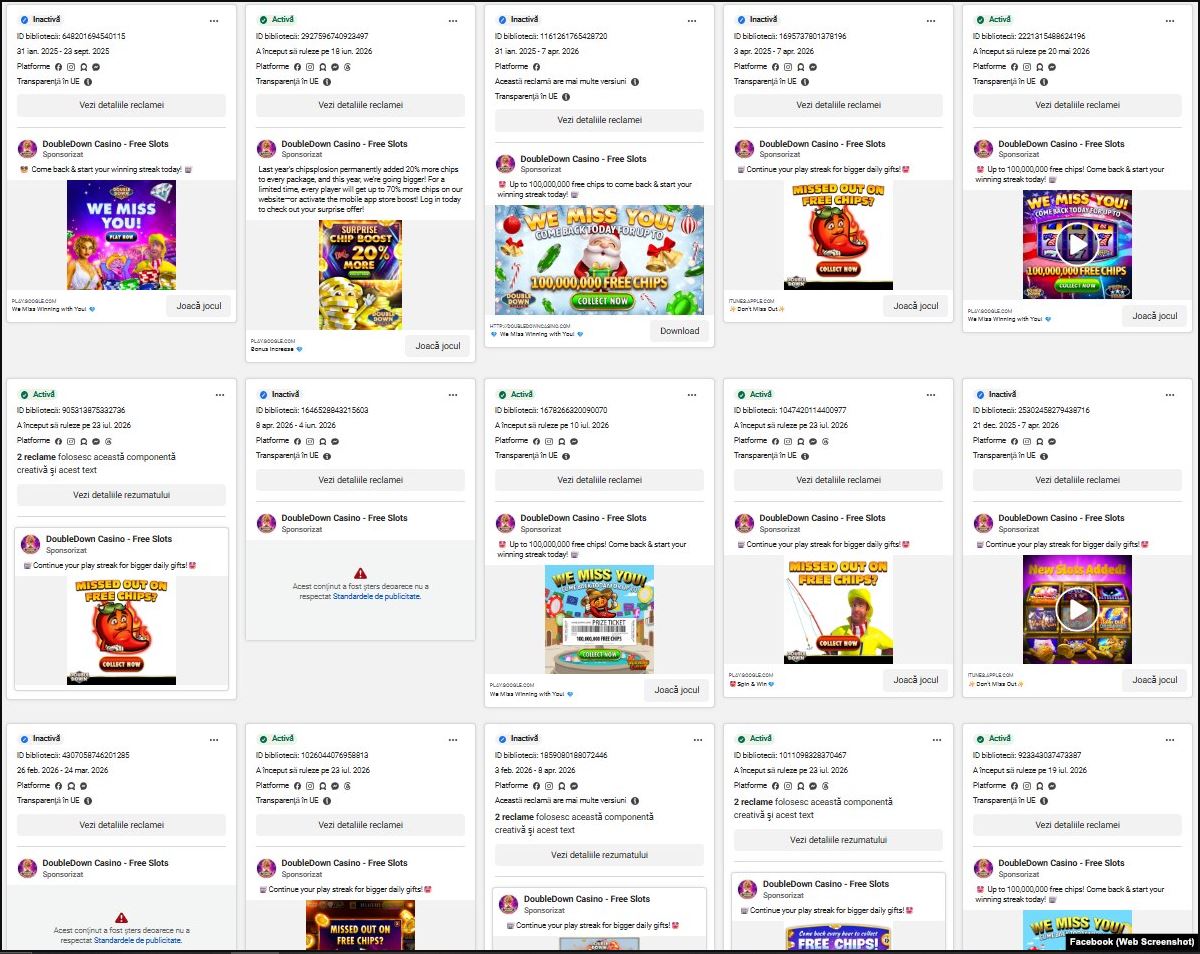Open the Surprise Chip Boost ad image
1200x954 pixels.
360,275
